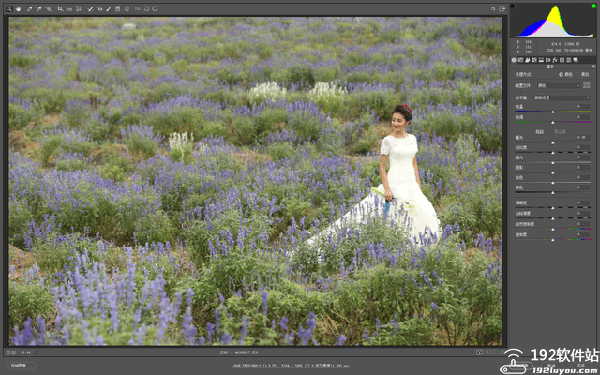
Task: Click the color temperature slider handle
Action: pyautogui.click(x=553, y=112)
